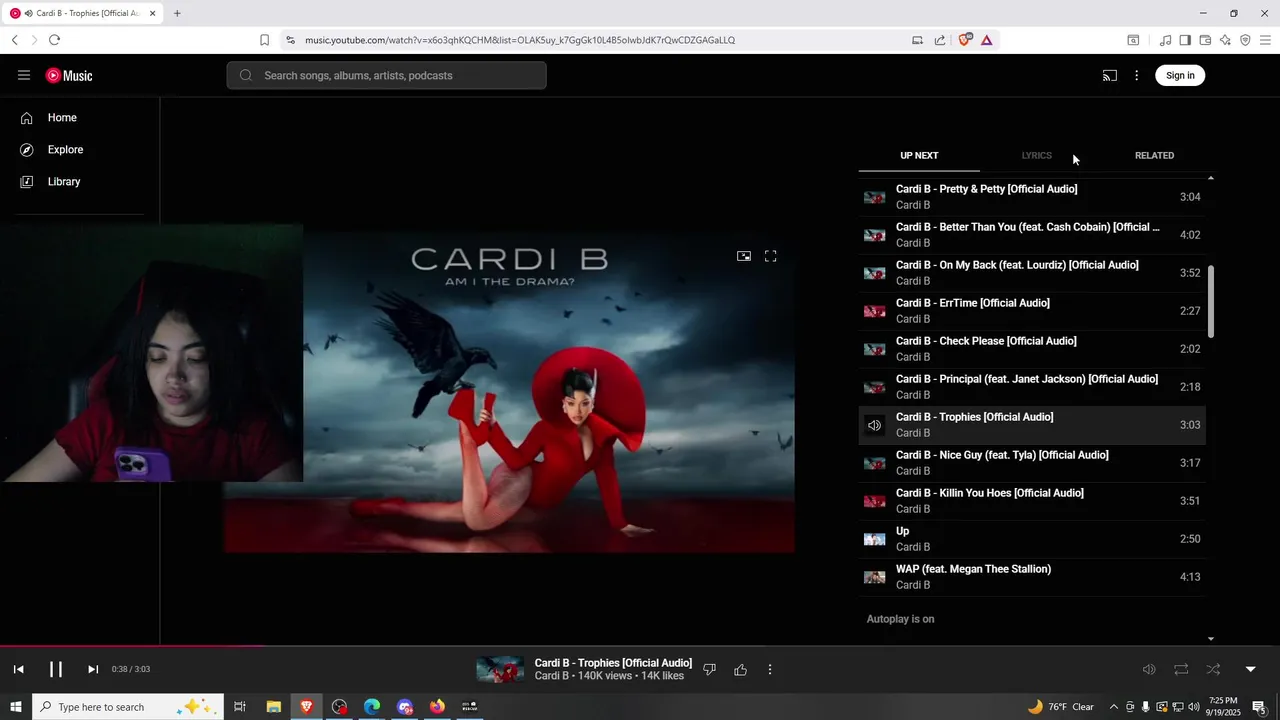This screenshot has height=720, width=1280.
Task: Play Cardi B - ErrTime from queue
Action: [1032, 311]
